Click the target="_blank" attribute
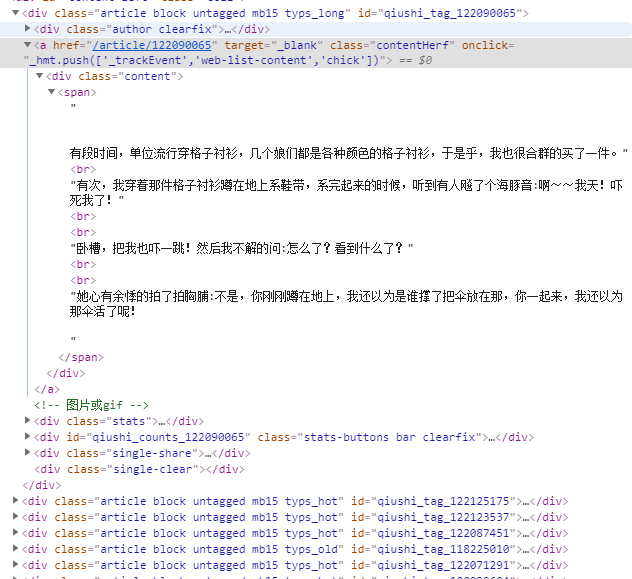Screen dimensions: 632x579 tap(274, 45)
